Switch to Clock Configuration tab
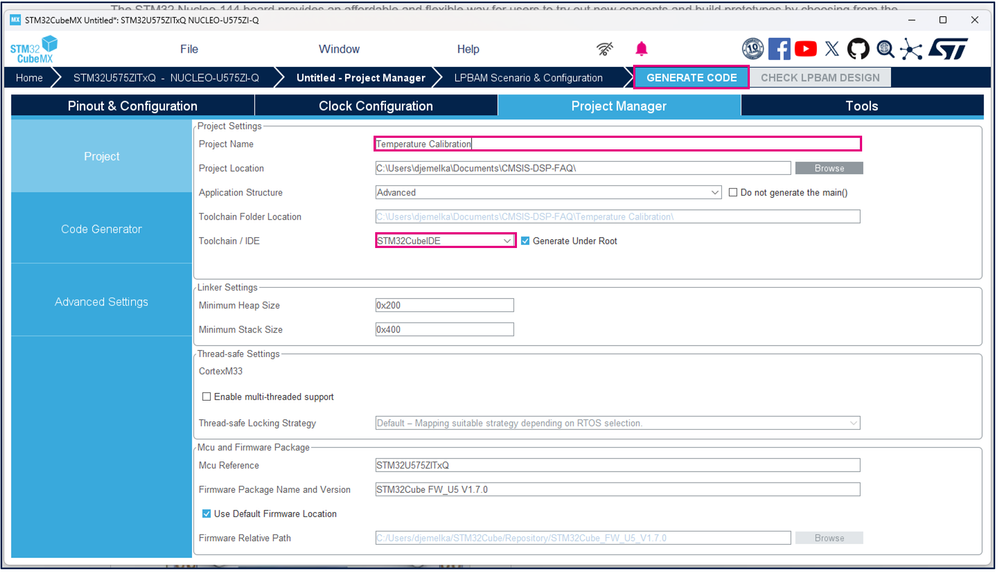Screen dimensions: 999x574 pos(376,106)
